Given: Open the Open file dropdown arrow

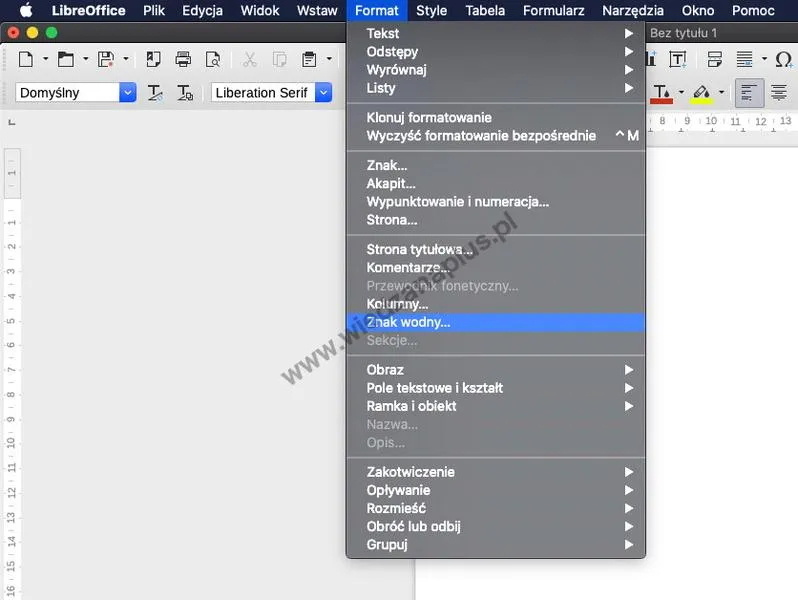Looking at the screenshot, I should (85, 59).
